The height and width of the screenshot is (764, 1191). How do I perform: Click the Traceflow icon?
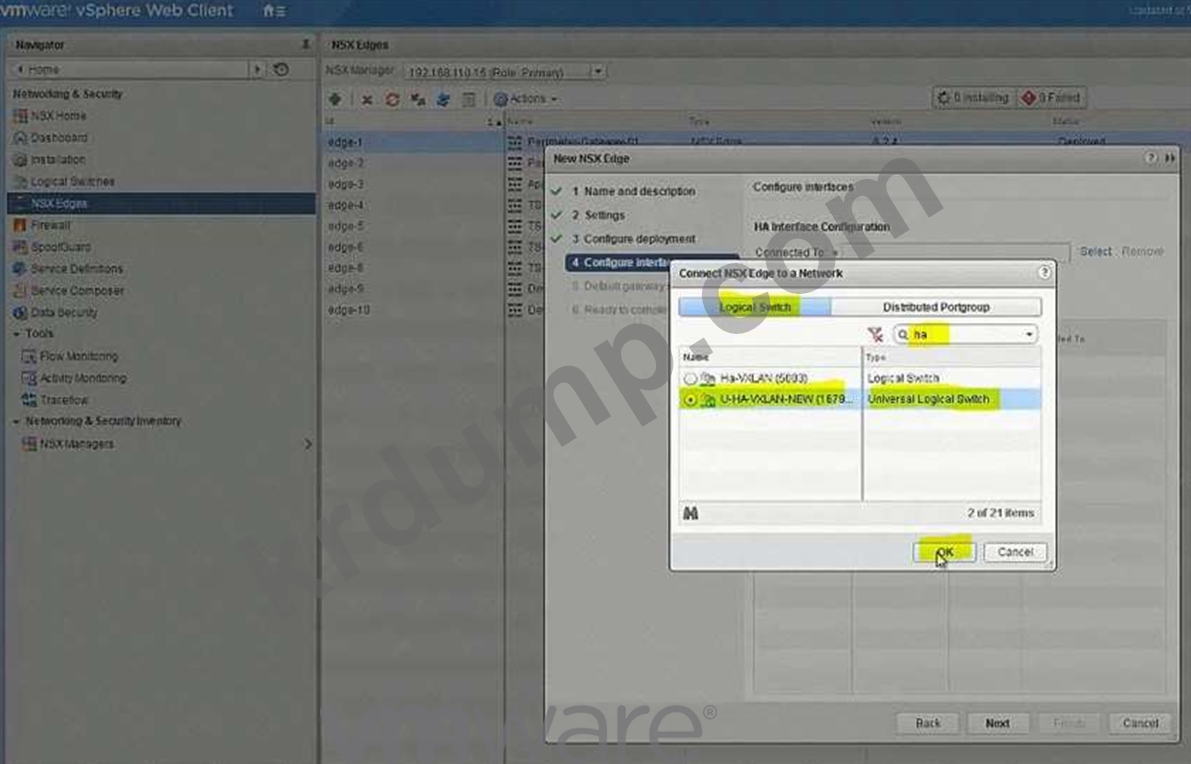pos(29,399)
